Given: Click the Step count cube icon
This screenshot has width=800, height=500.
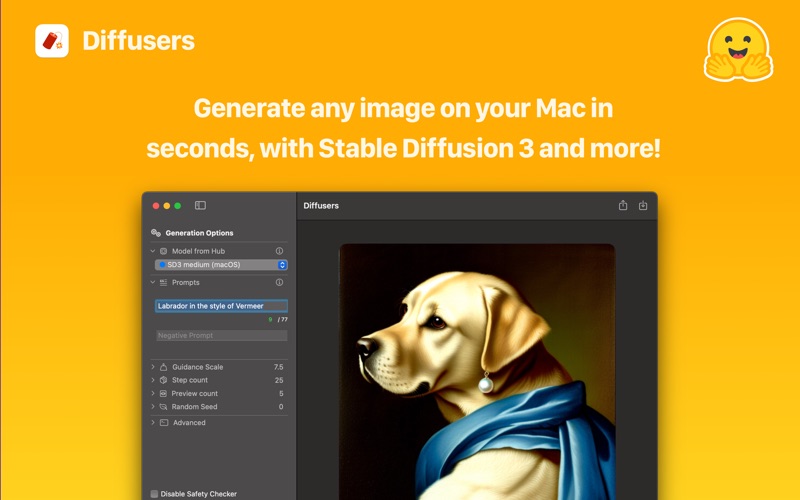Looking at the screenshot, I should (163, 380).
